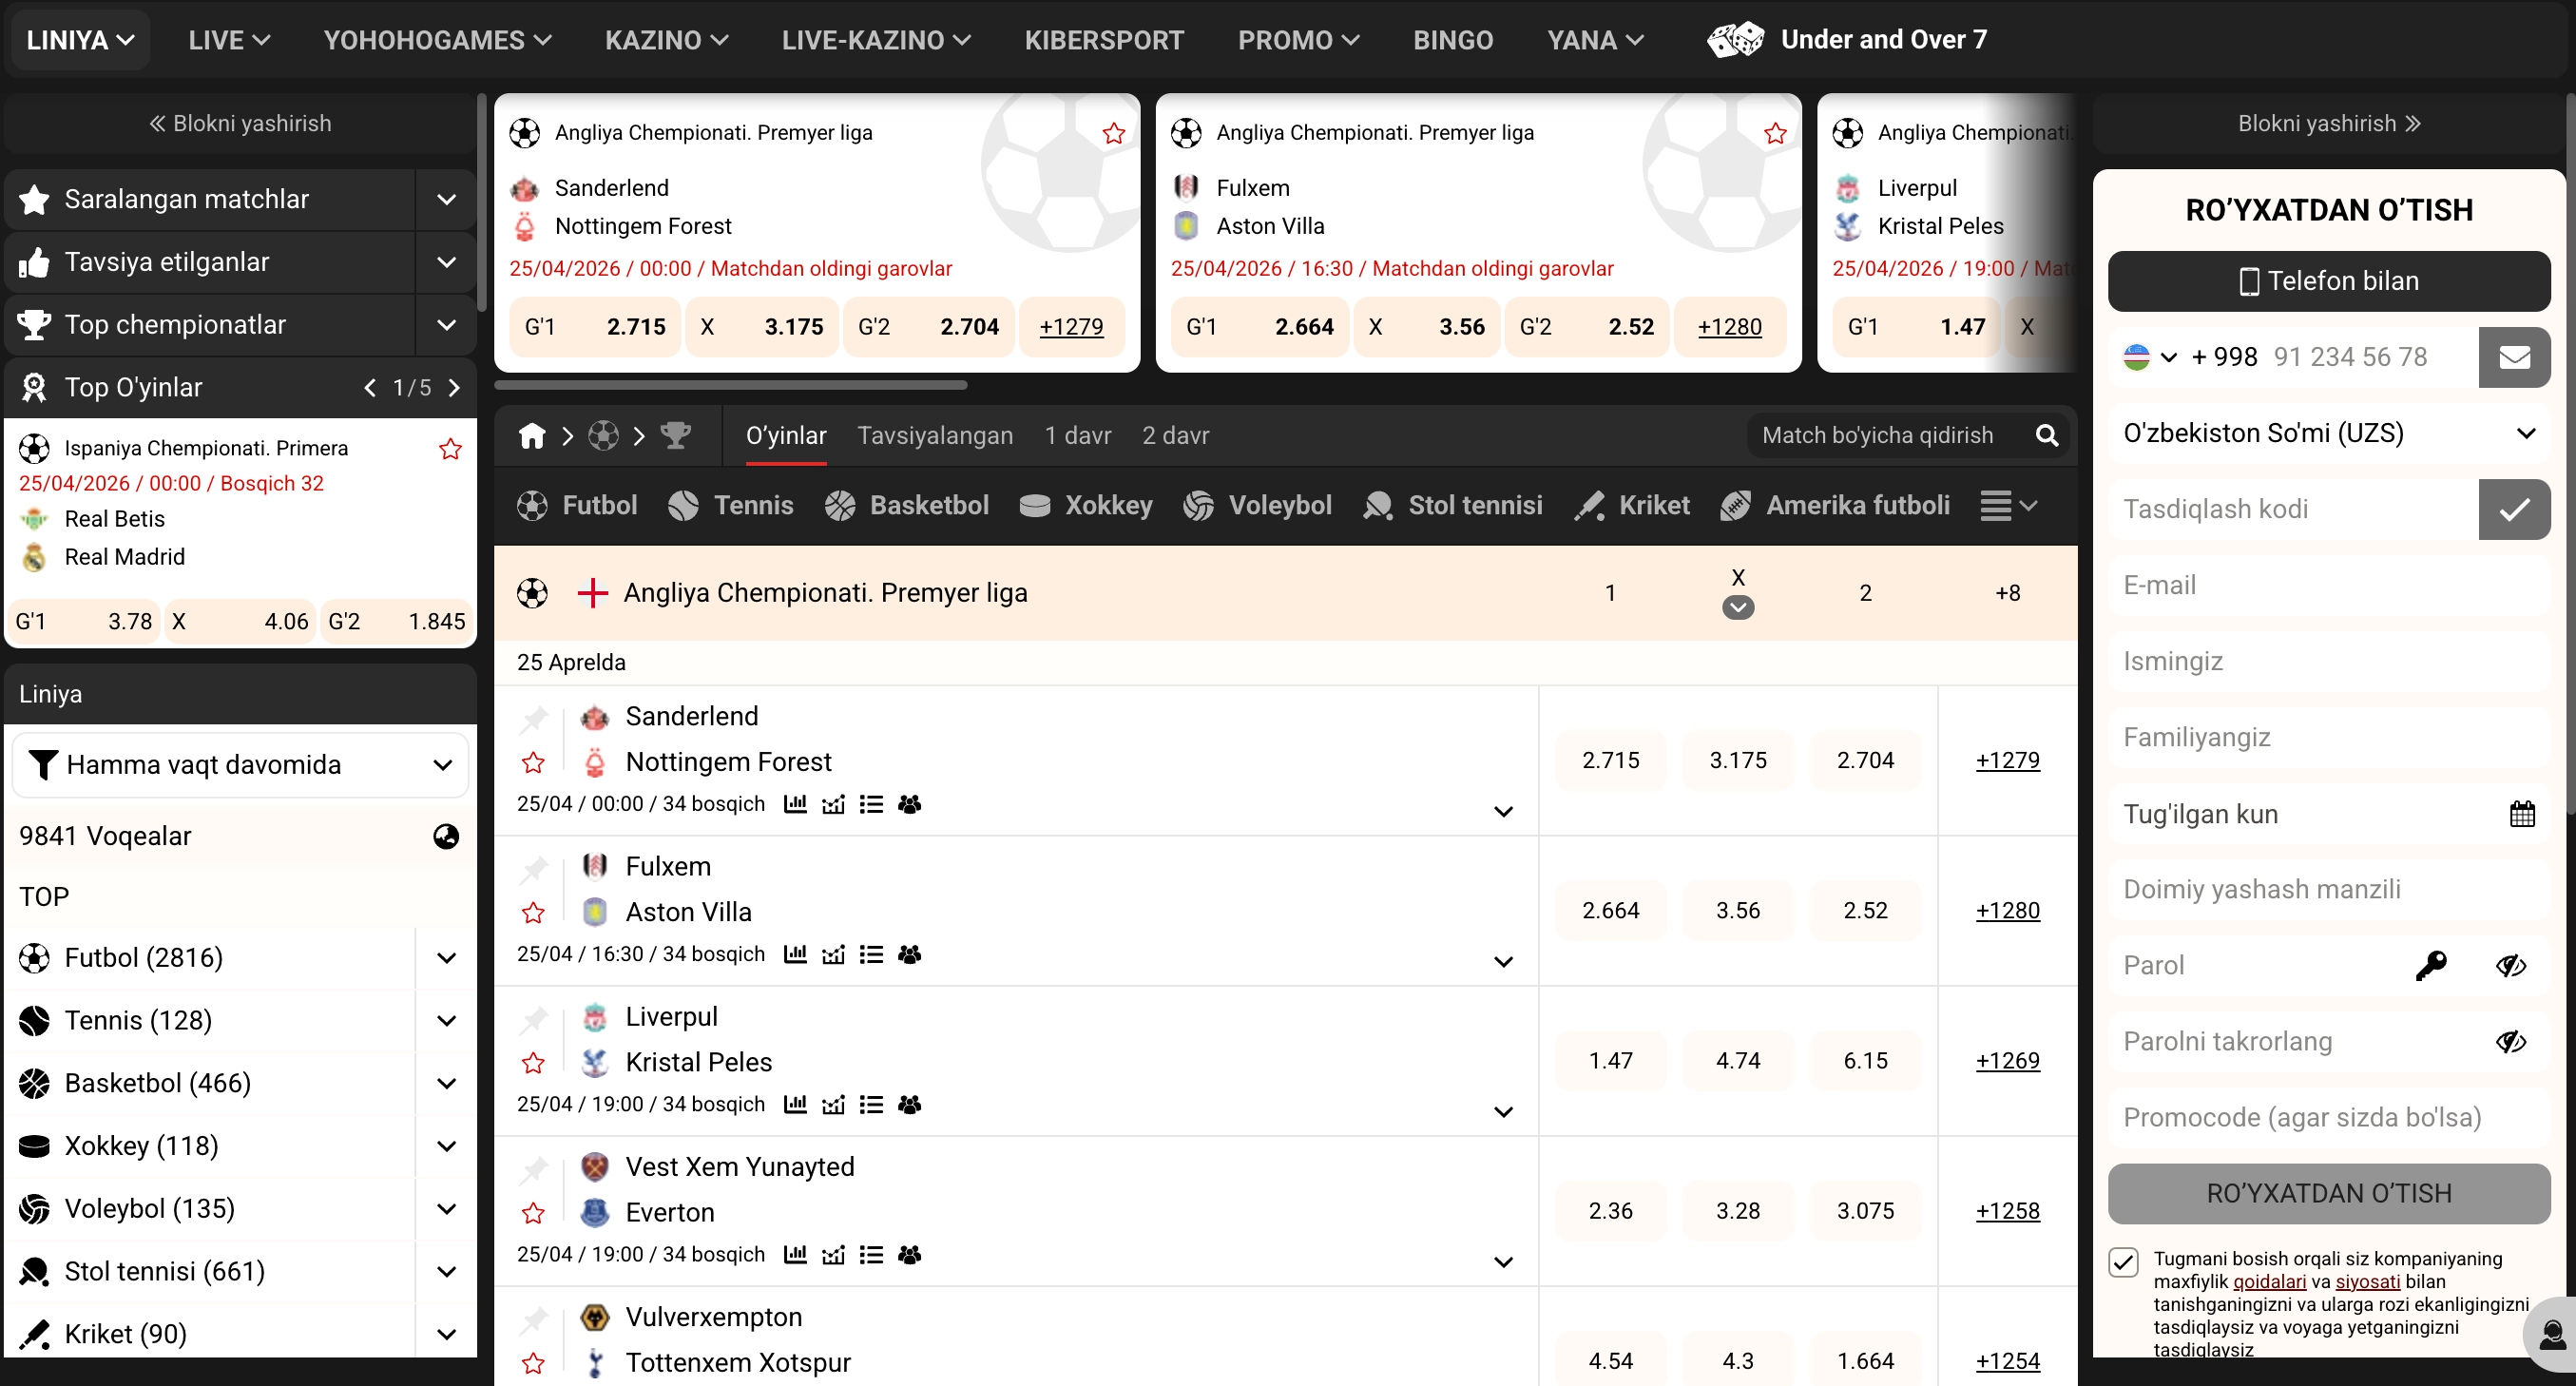The height and width of the screenshot is (1386, 2576).
Task: Go to previous Top O'yinlar match
Action: pyautogui.click(x=370, y=388)
